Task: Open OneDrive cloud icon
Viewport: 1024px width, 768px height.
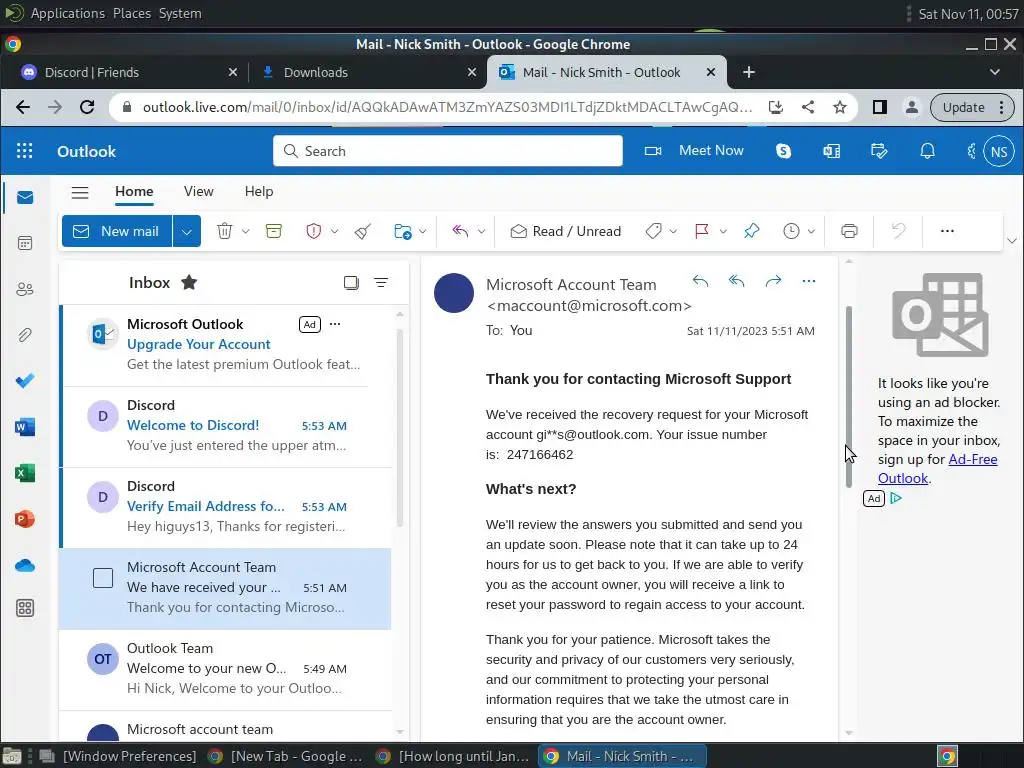Action: click(25, 565)
